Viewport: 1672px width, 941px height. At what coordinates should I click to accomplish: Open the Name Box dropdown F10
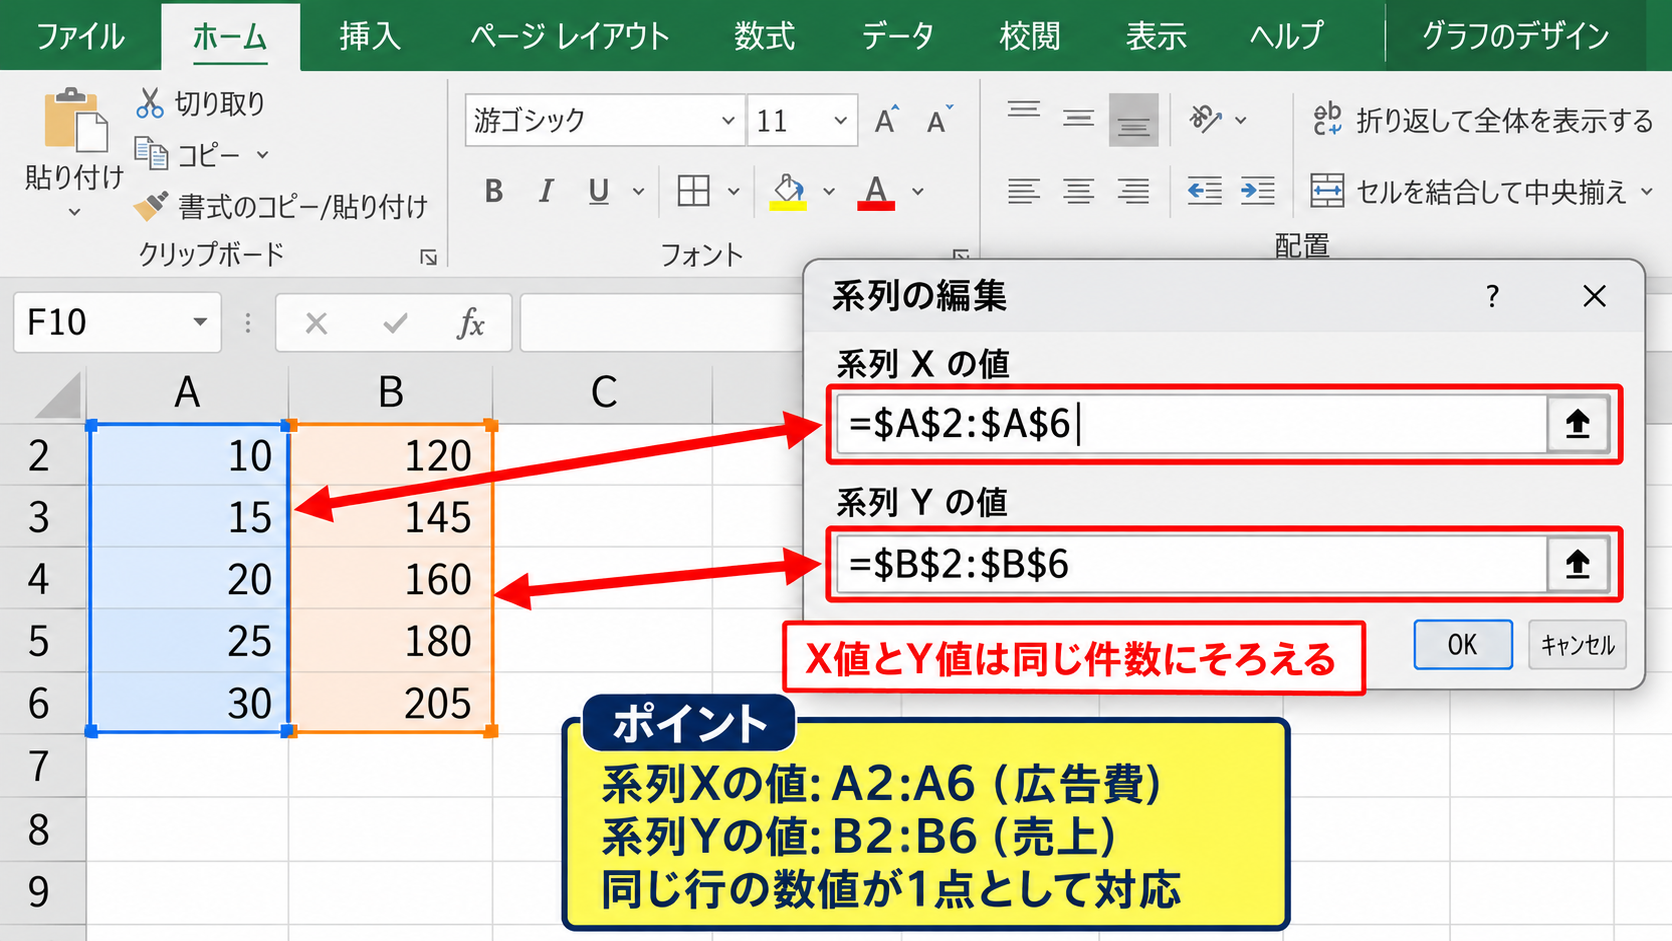pos(200,322)
